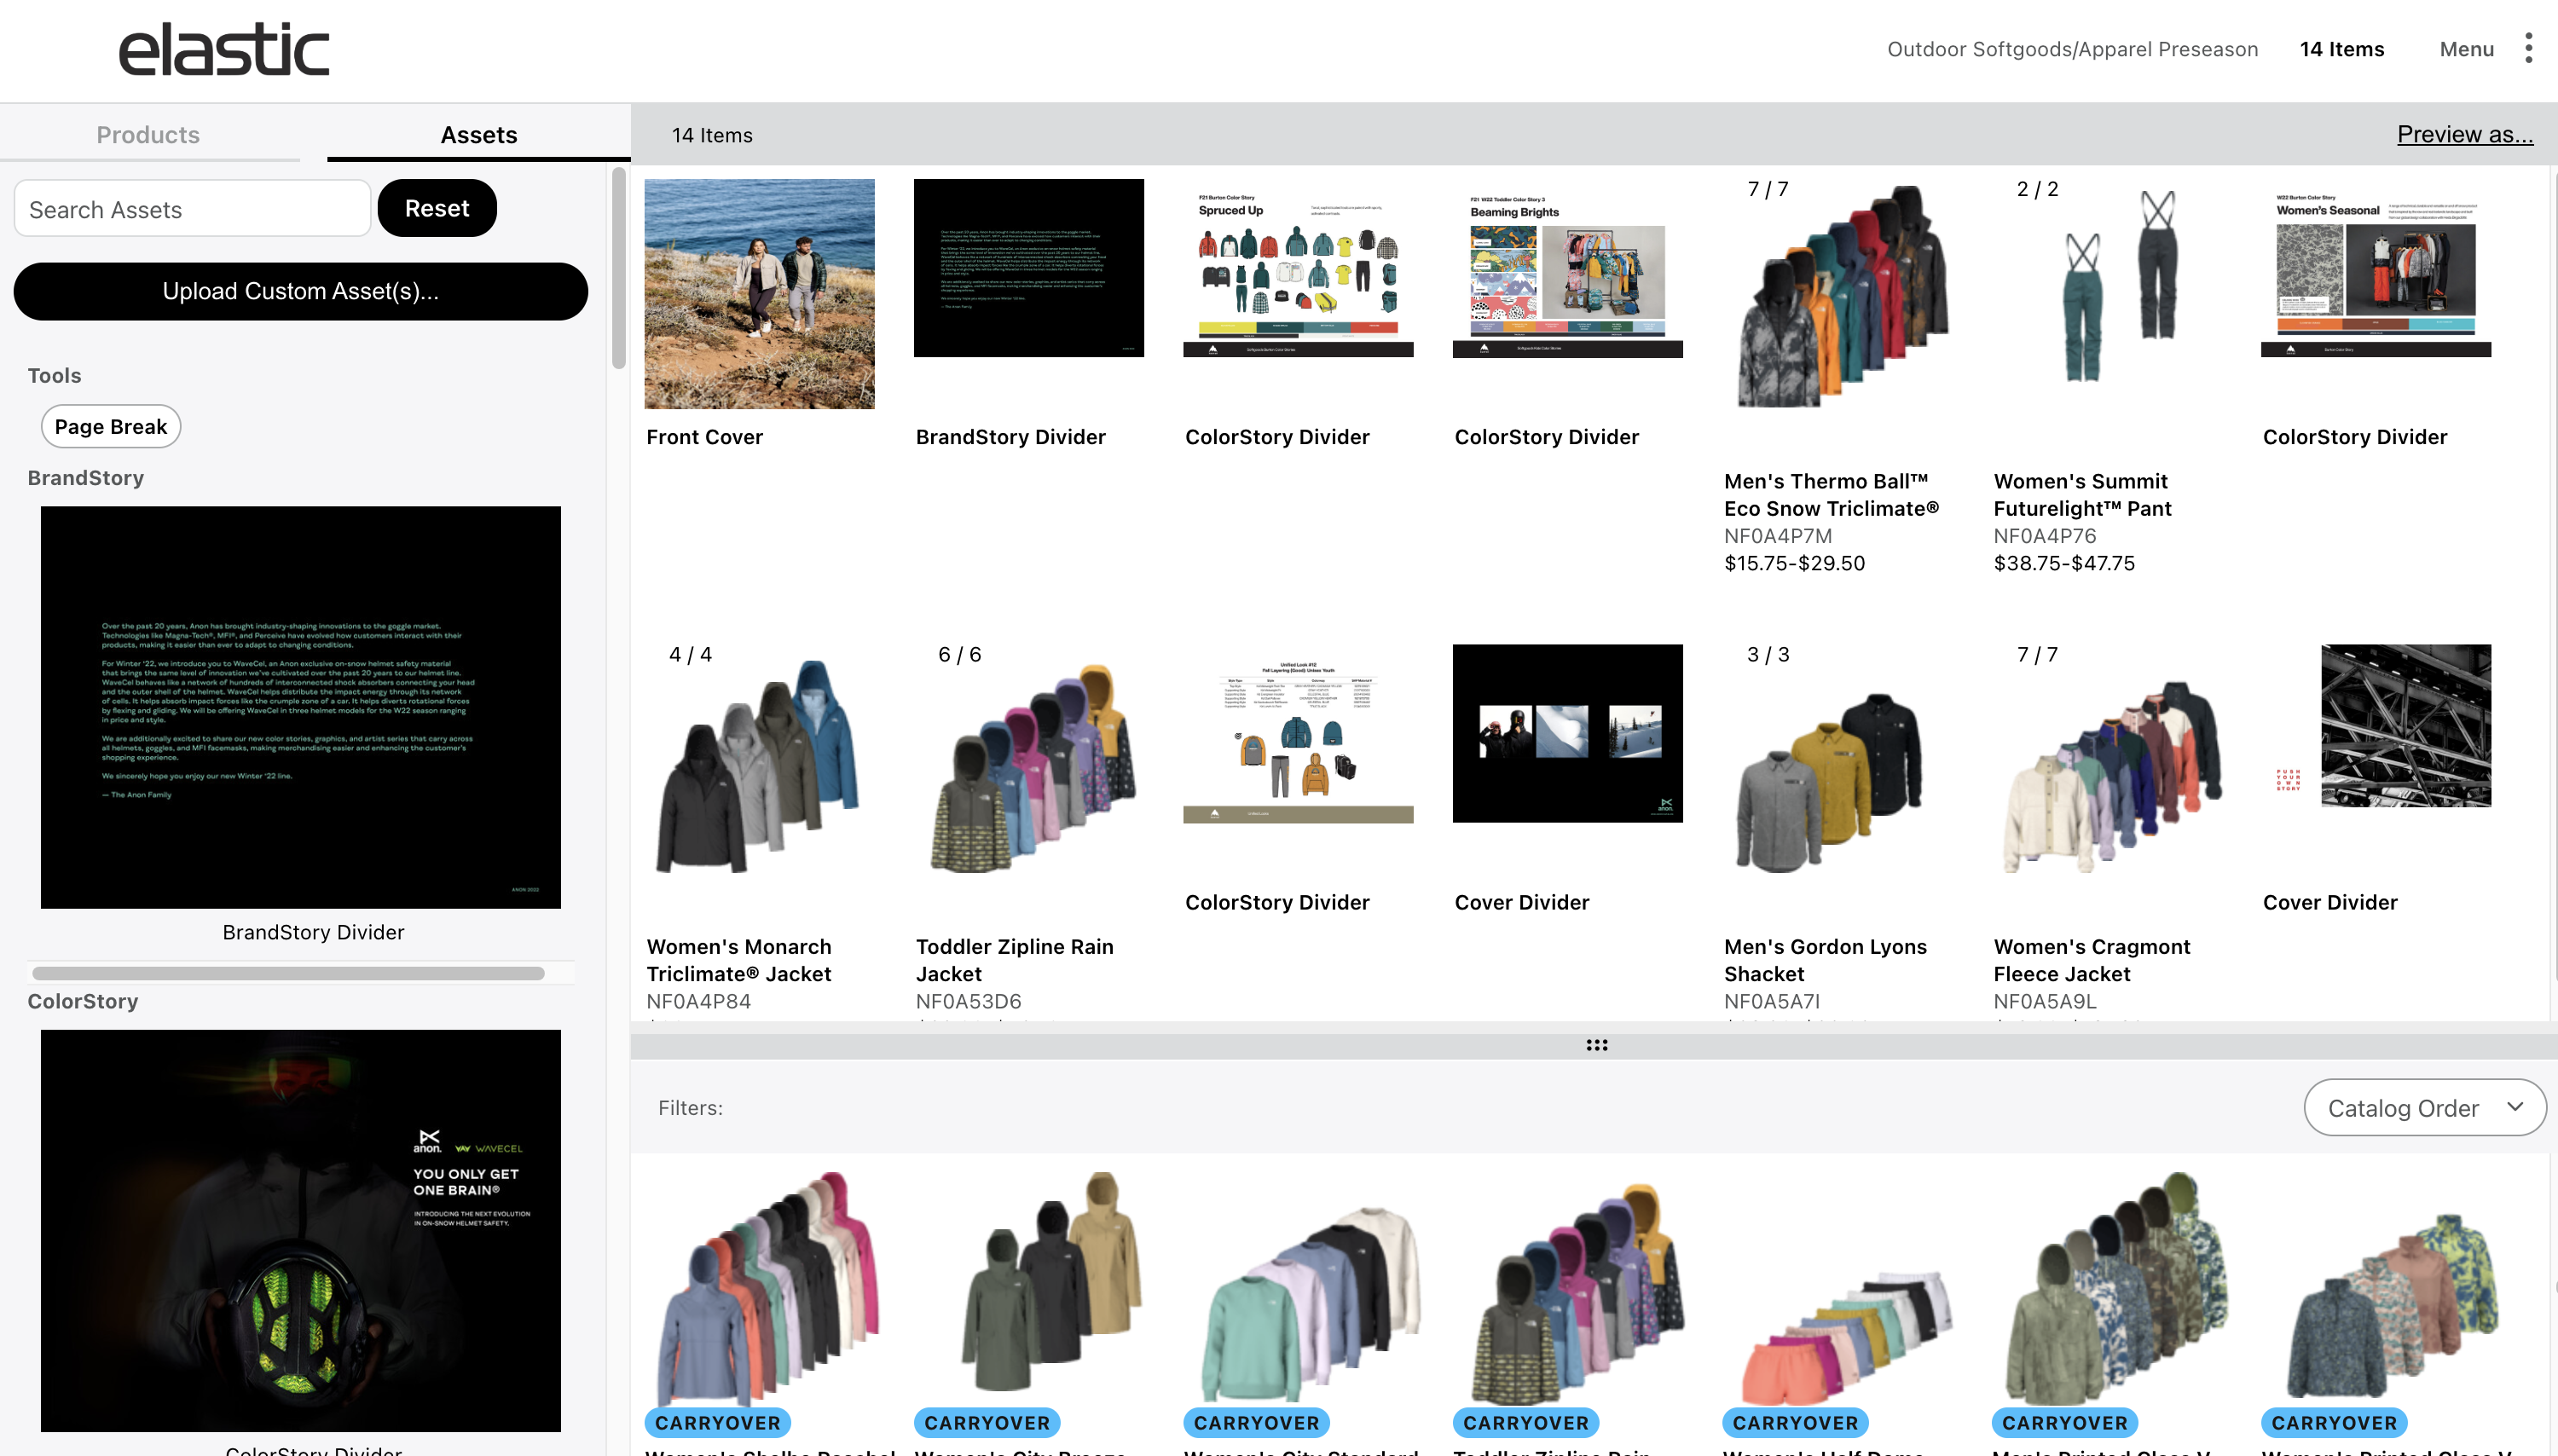Viewport: 2558px width, 1456px height.
Task: Select the anon WaveCel ColorStory asset
Action: pos(300,1230)
